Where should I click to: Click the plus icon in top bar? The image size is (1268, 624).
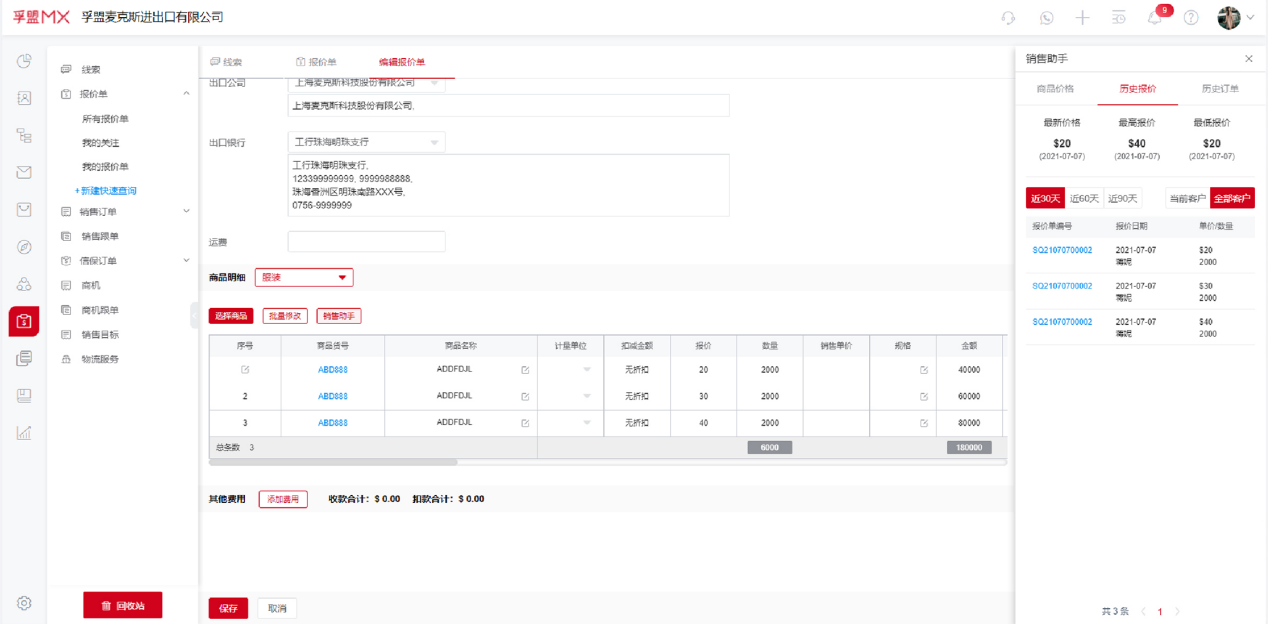point(1082,18)
